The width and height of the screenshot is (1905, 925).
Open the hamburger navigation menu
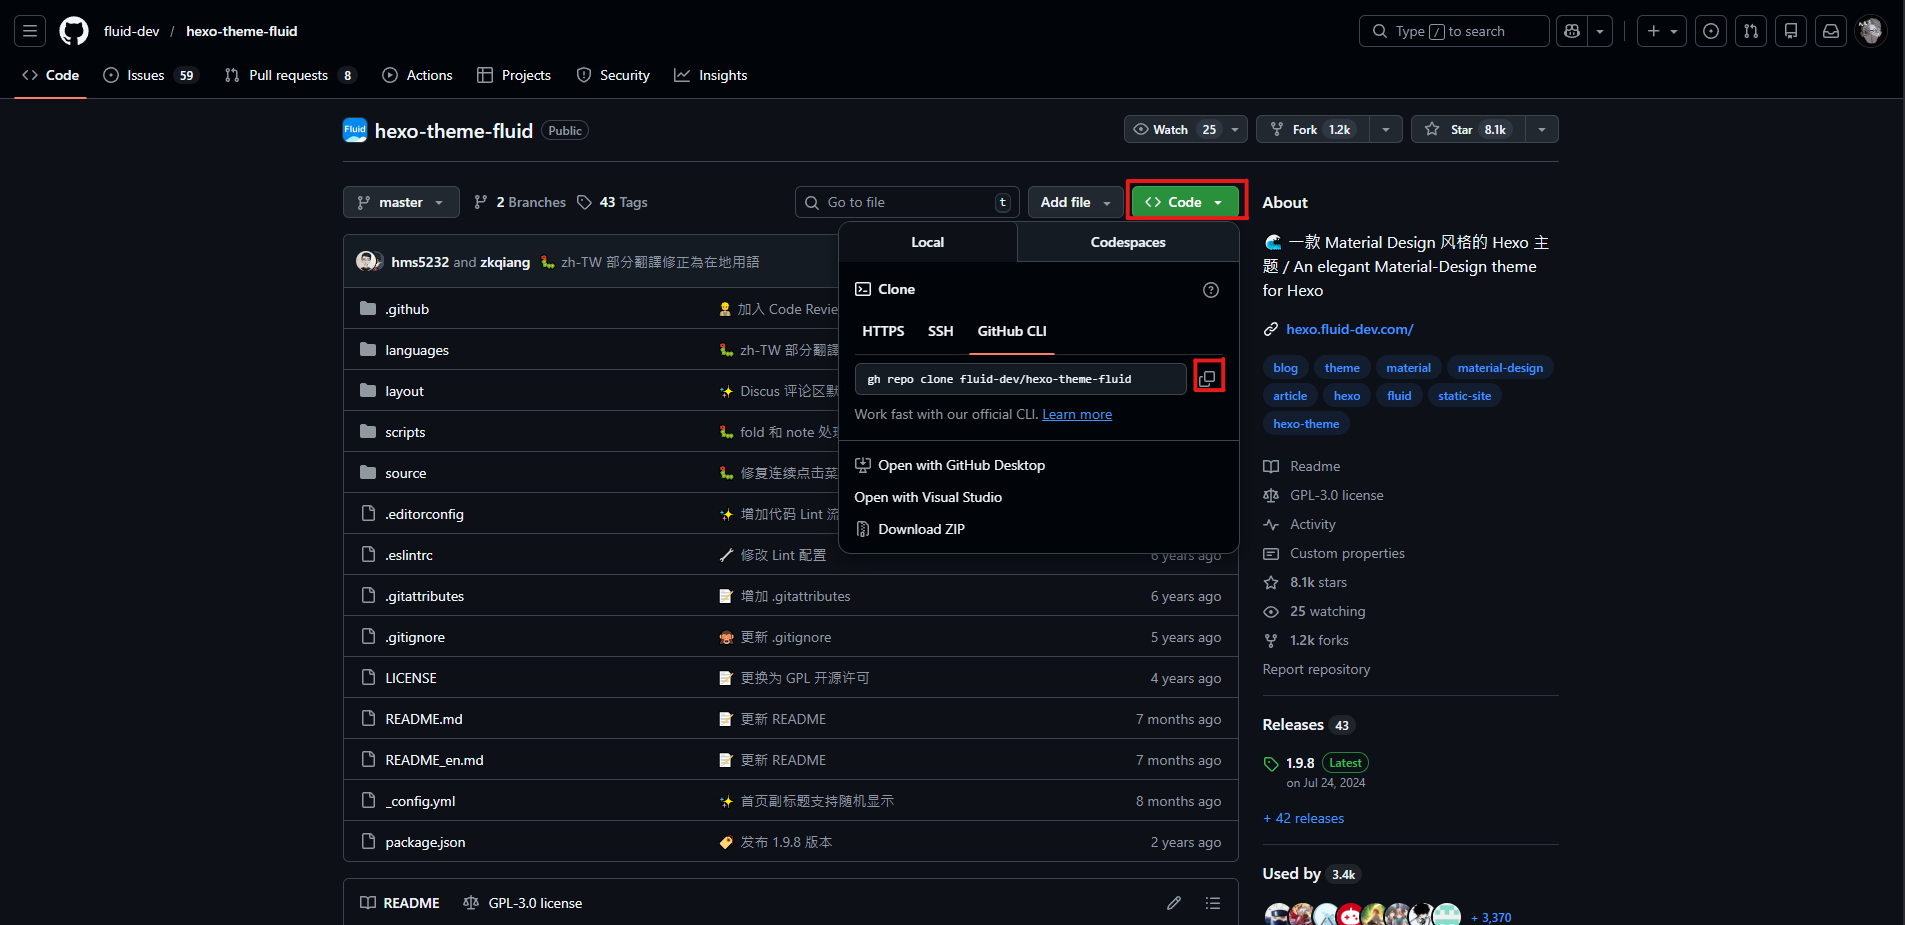(x=30, y=31)
